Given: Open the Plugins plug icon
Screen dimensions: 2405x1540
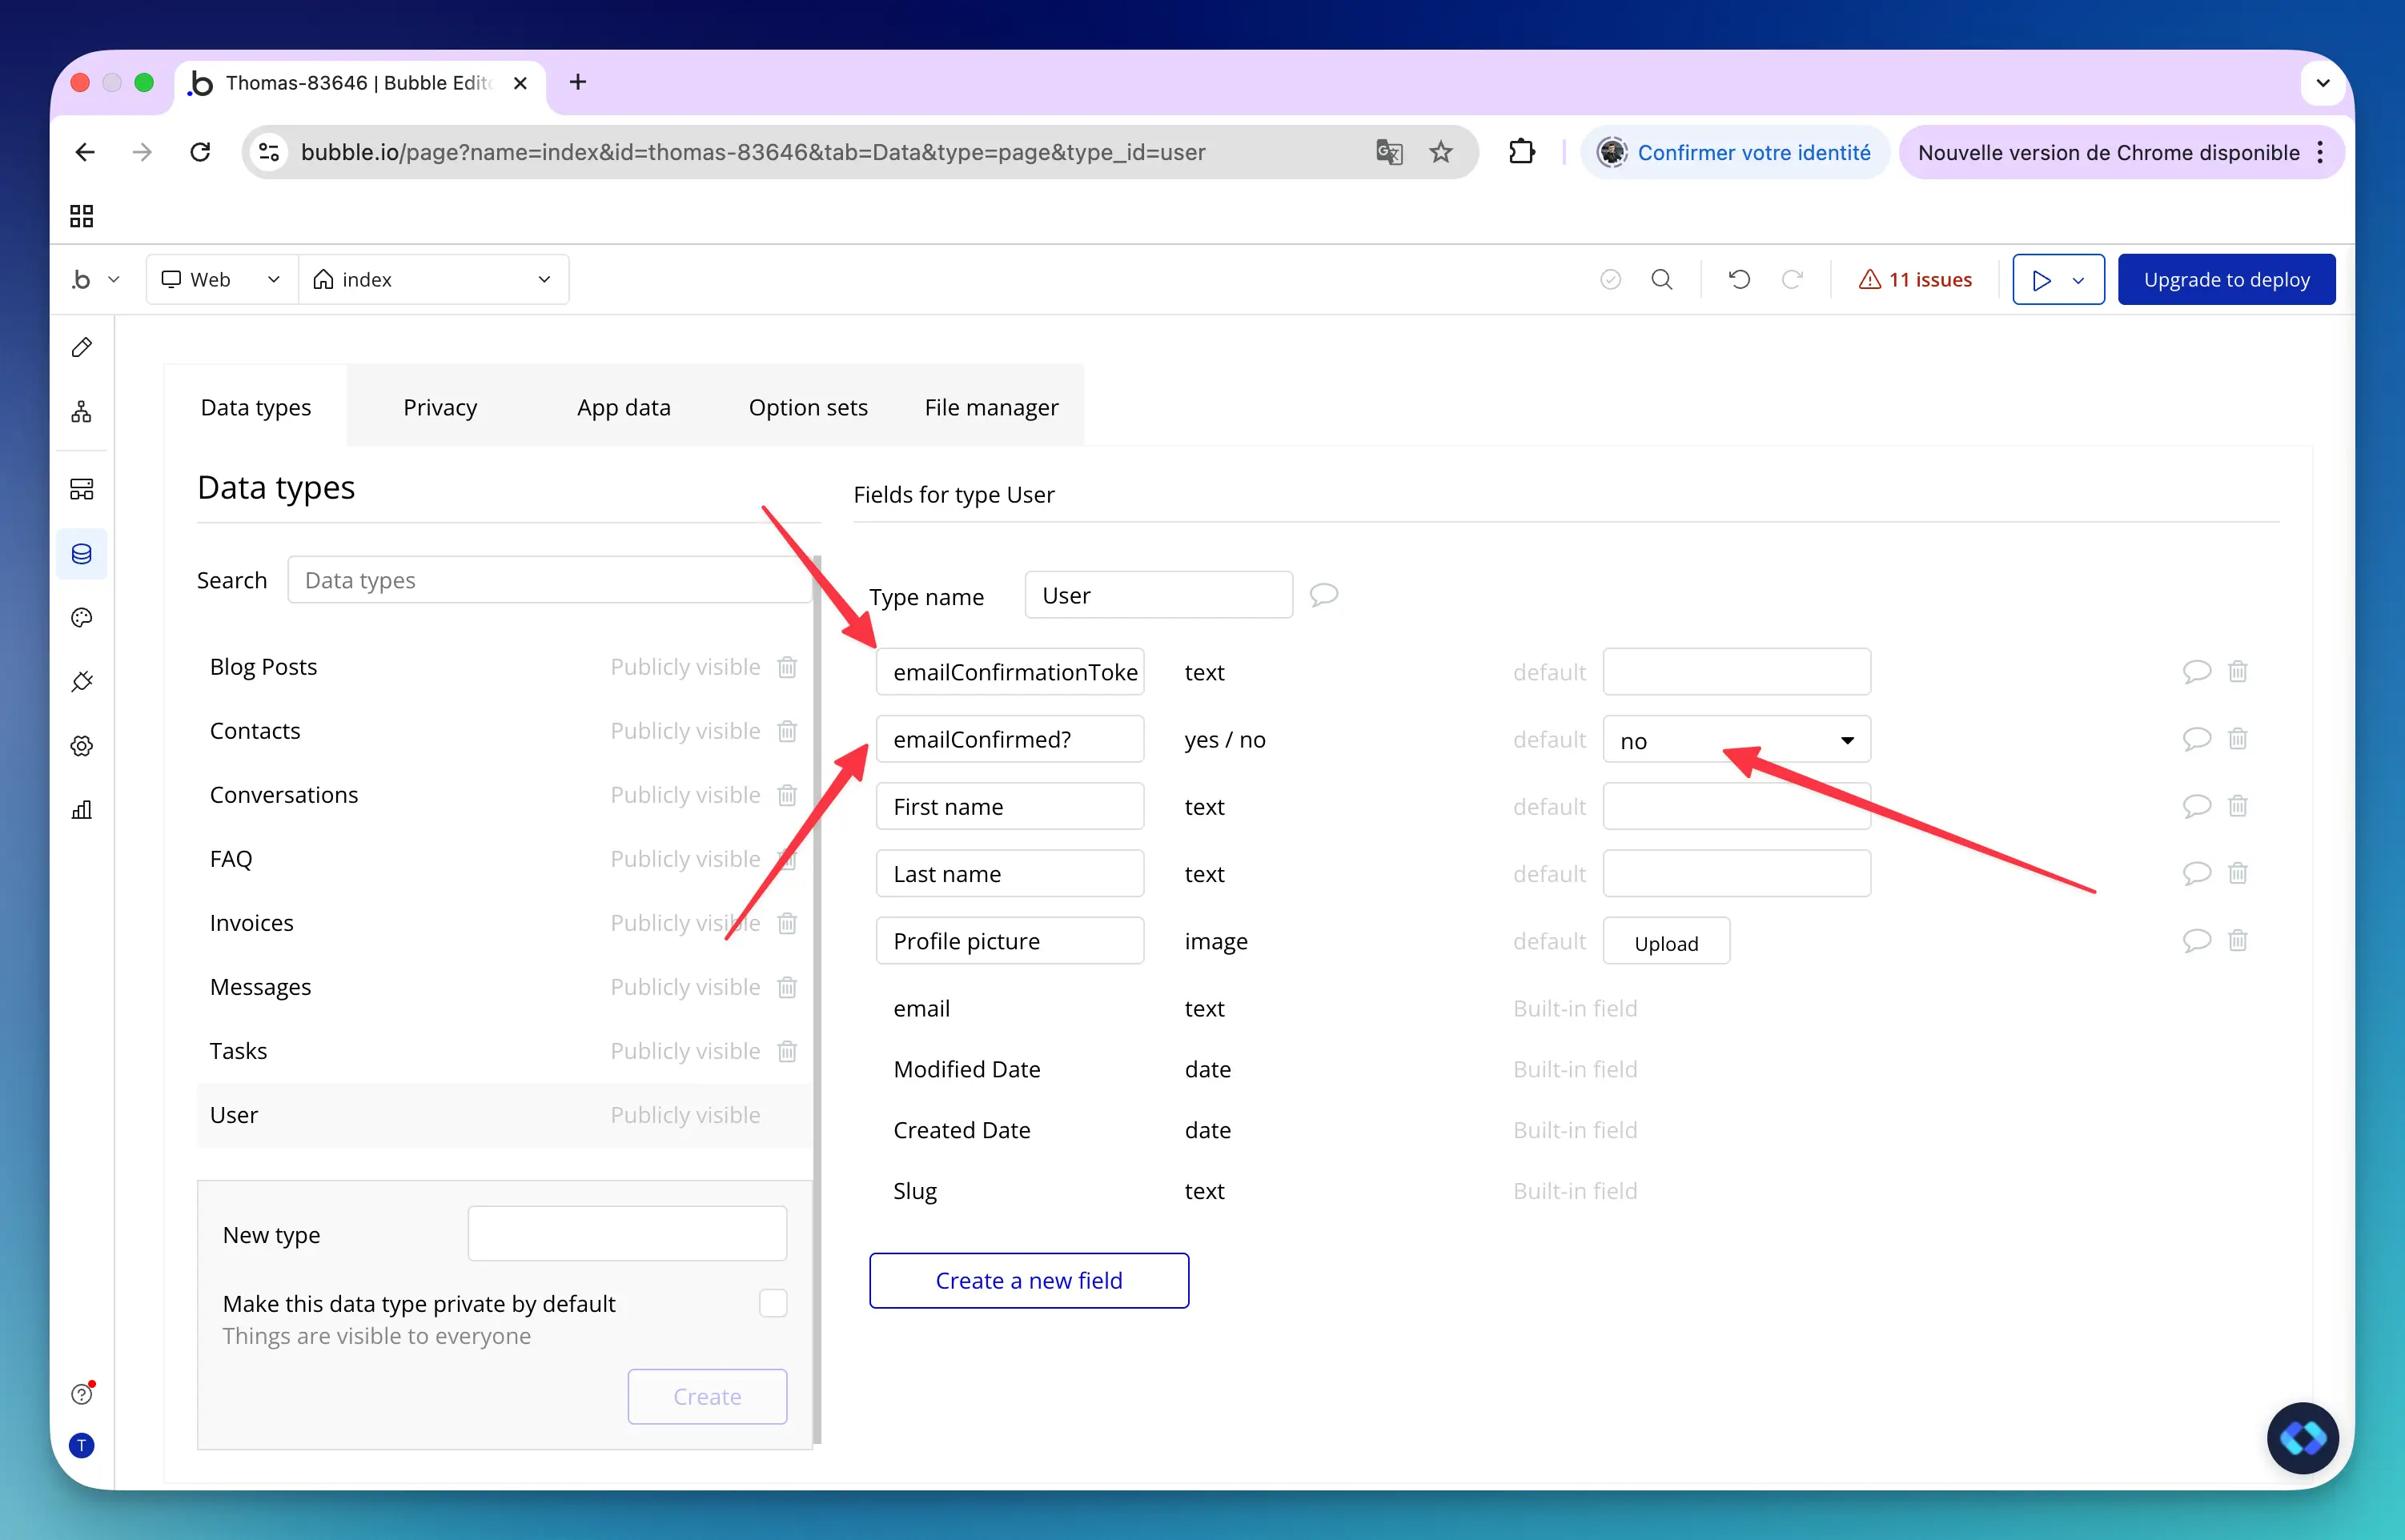Looking at the screenshot, I should [82, 681].
